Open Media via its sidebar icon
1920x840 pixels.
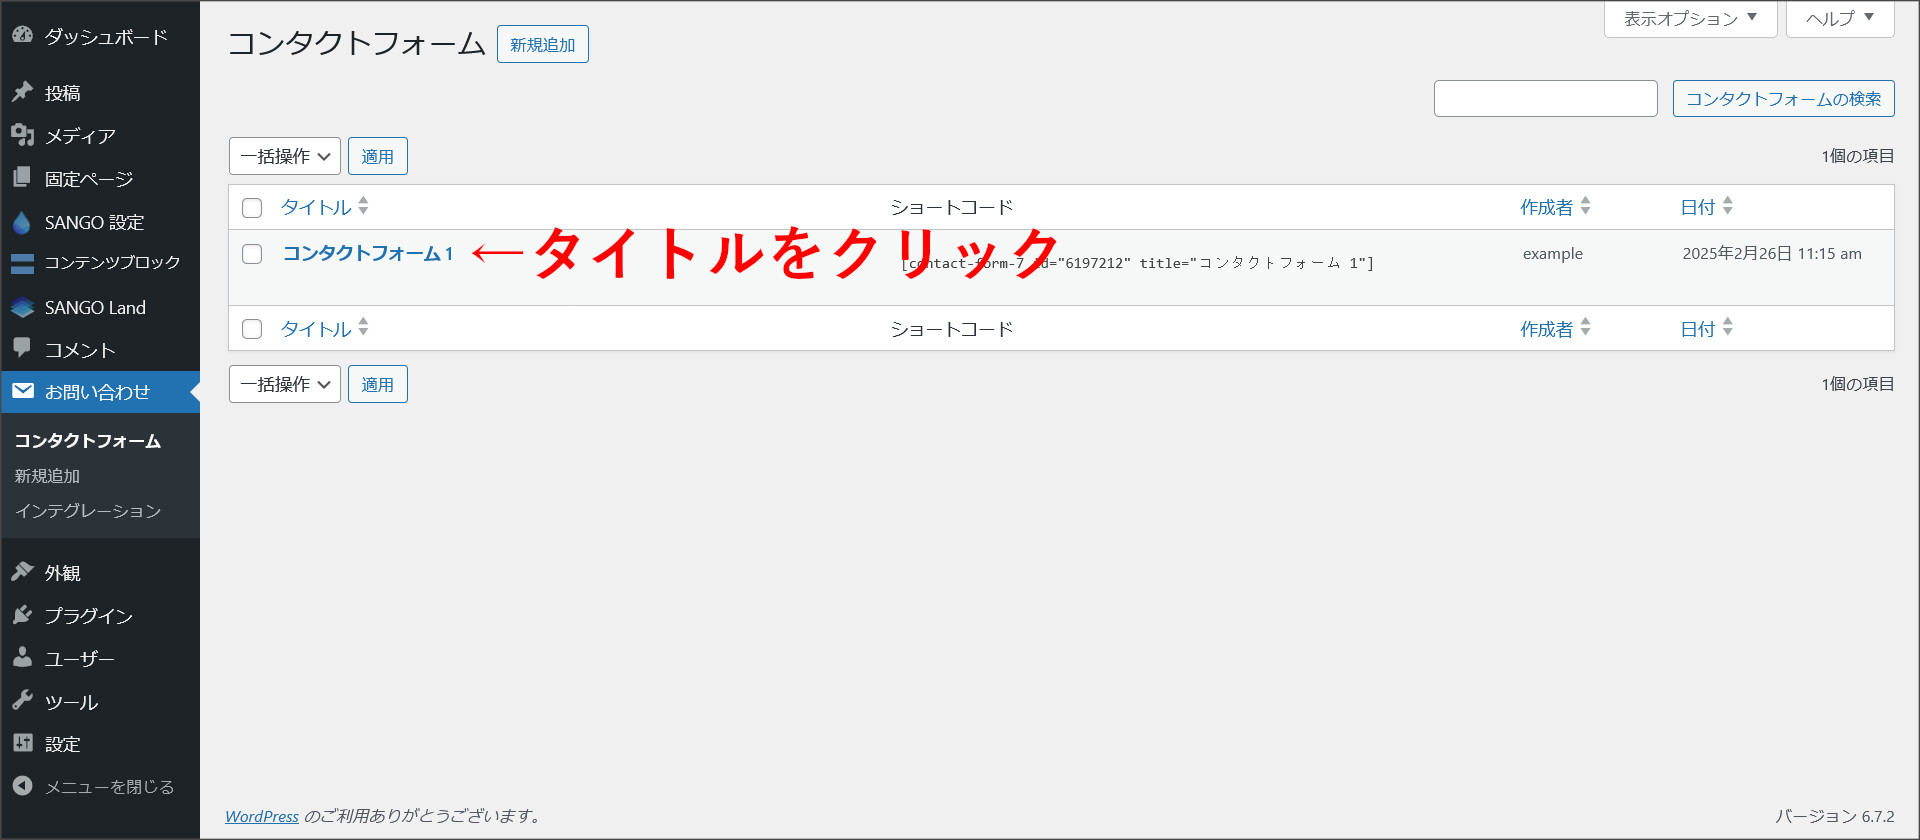(x=22, y=135)
